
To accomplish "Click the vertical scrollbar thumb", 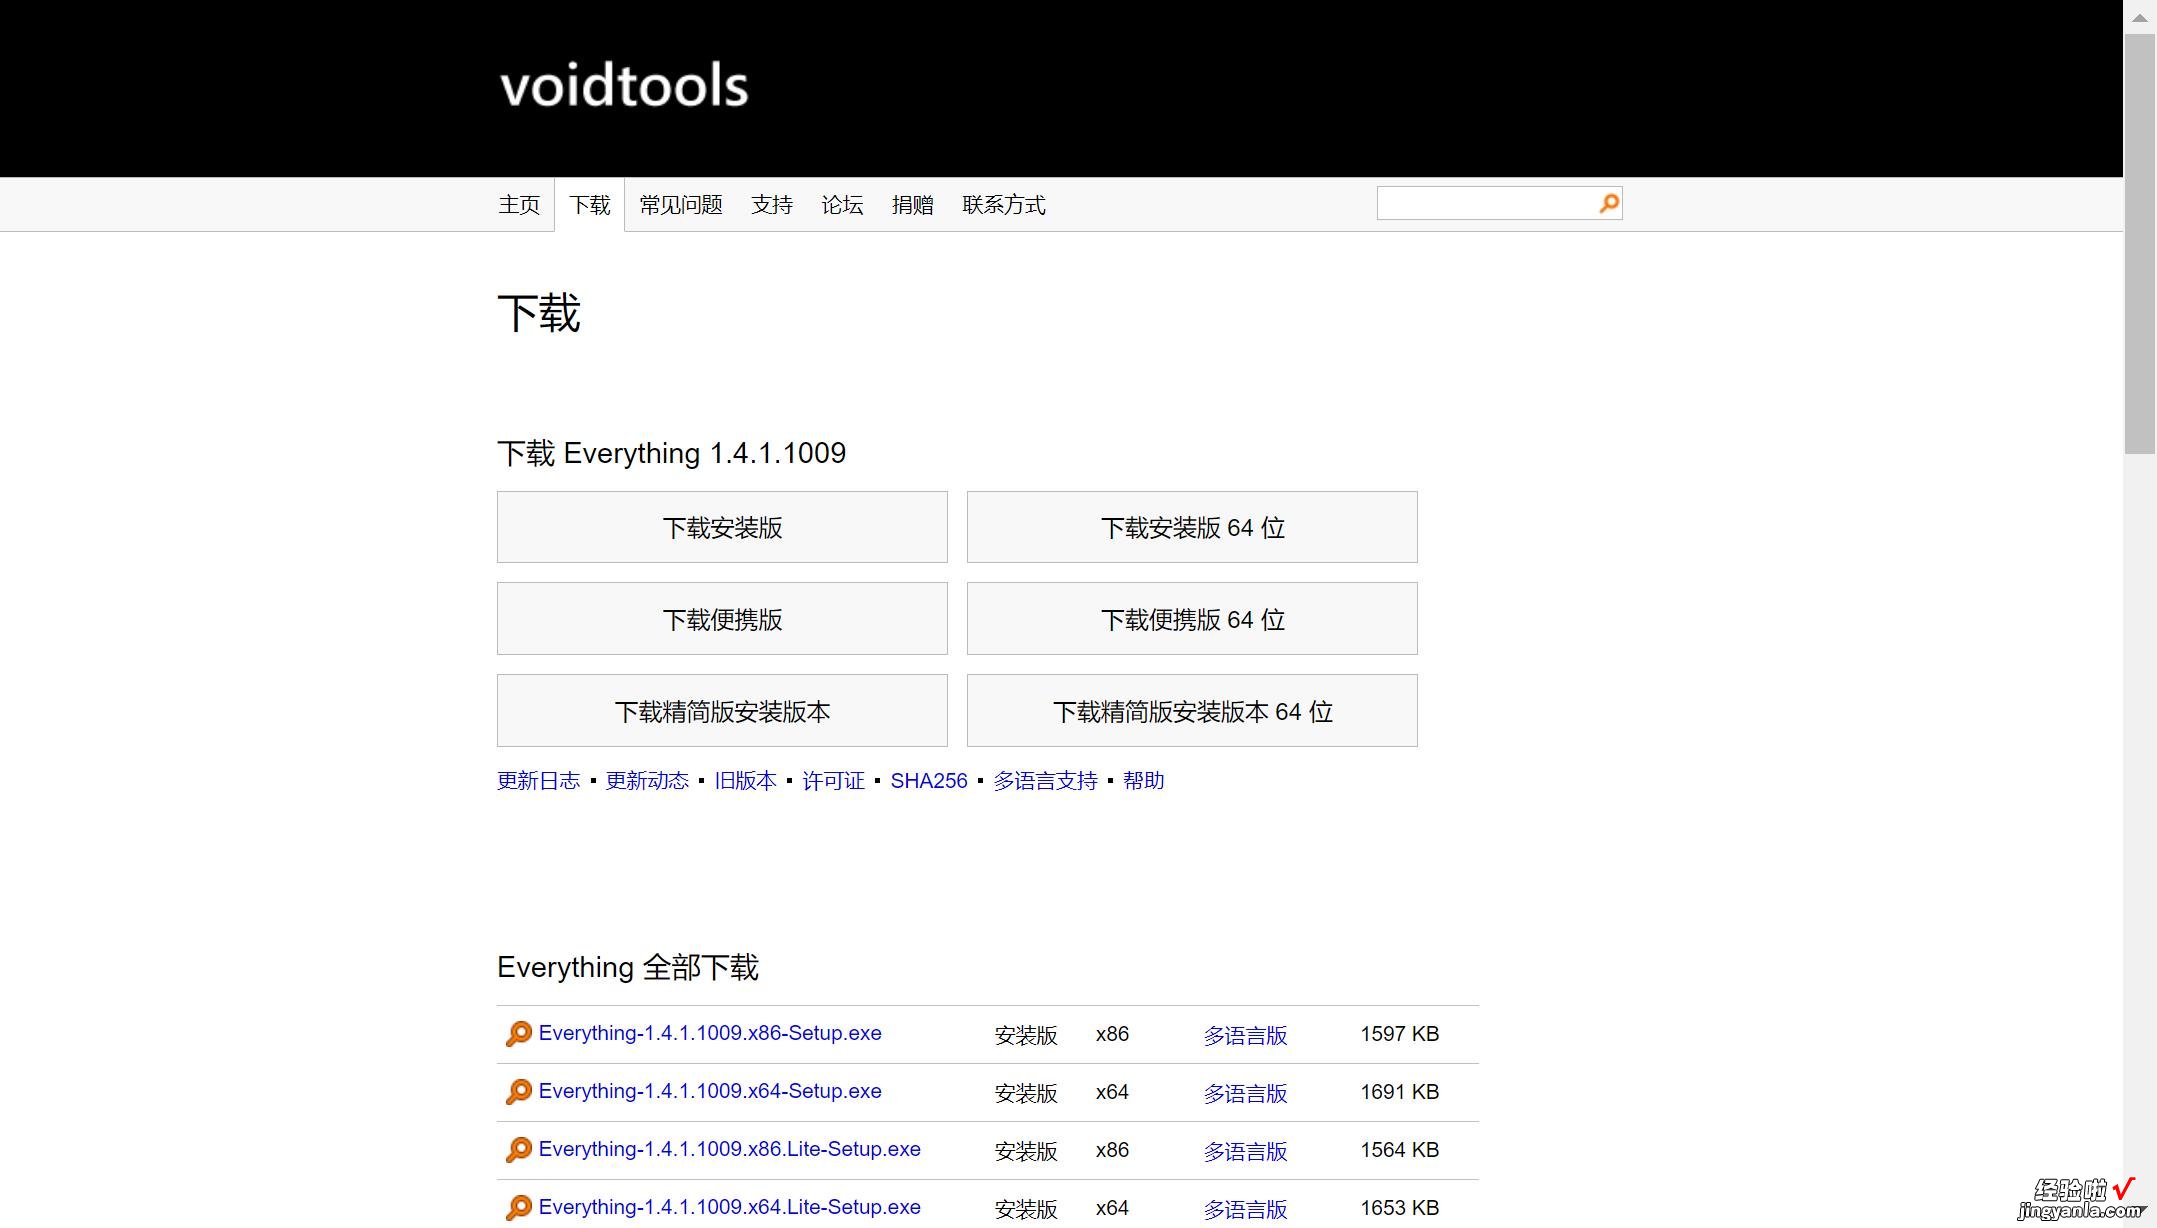I will coord(2140,244).
